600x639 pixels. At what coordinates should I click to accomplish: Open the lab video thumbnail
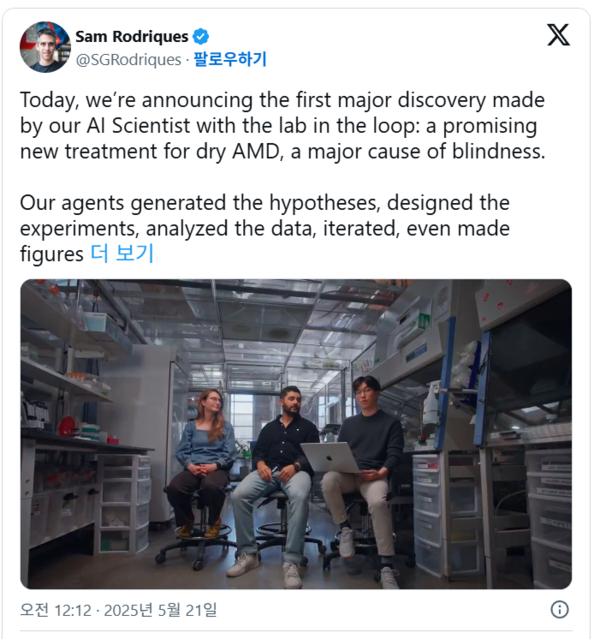pyautogui.click(x=296, y=433)
